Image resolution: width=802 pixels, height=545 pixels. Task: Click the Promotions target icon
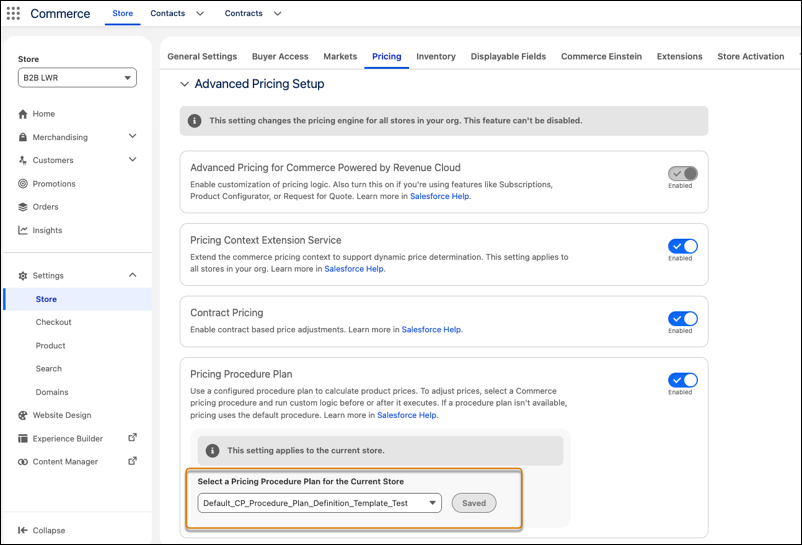point(23,184)
